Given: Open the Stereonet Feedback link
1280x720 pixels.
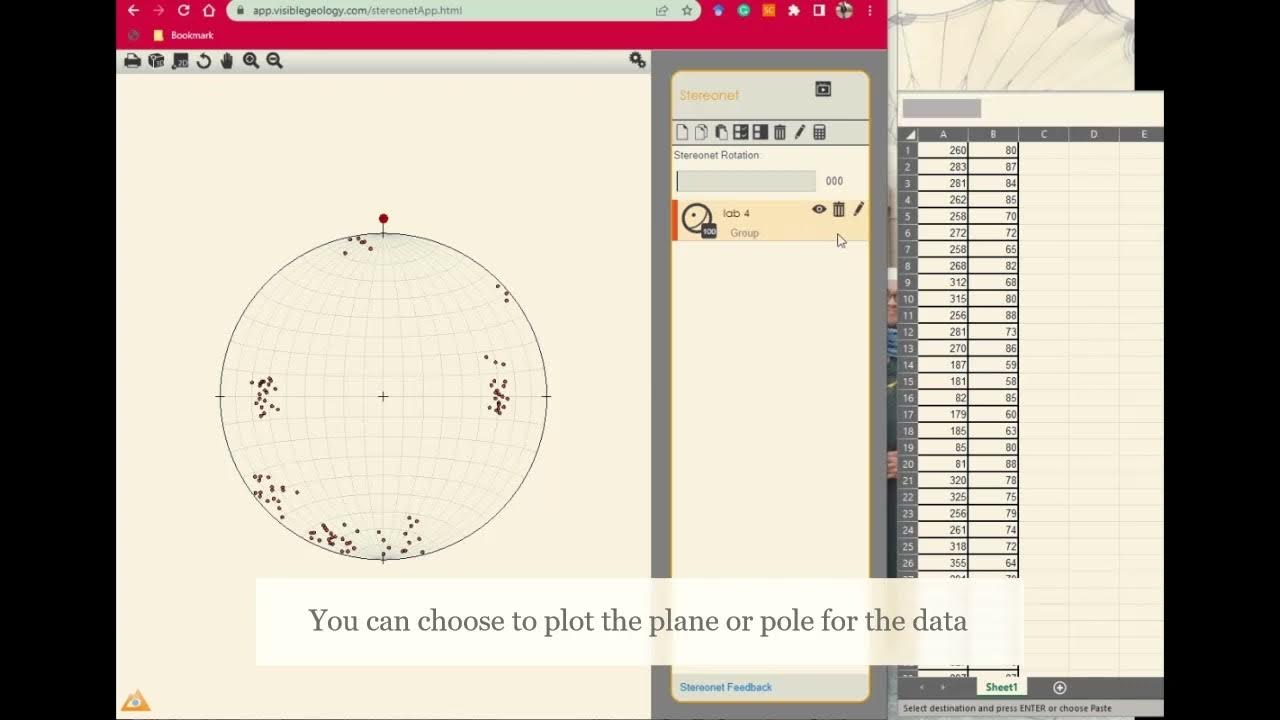Looking at the screenshot, I should pyautogui.click(x=726, y=687).
